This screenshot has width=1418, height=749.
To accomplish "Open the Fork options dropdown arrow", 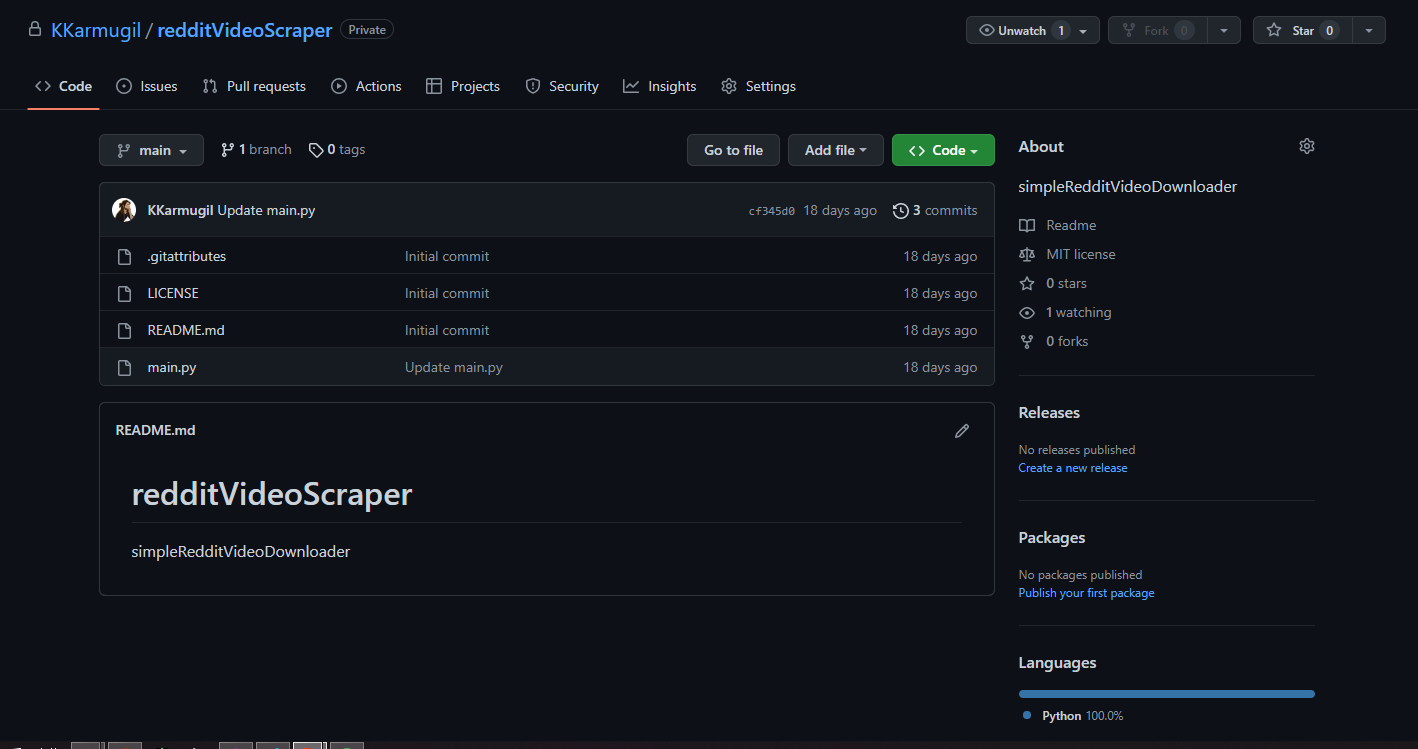I will [1224, 31].
